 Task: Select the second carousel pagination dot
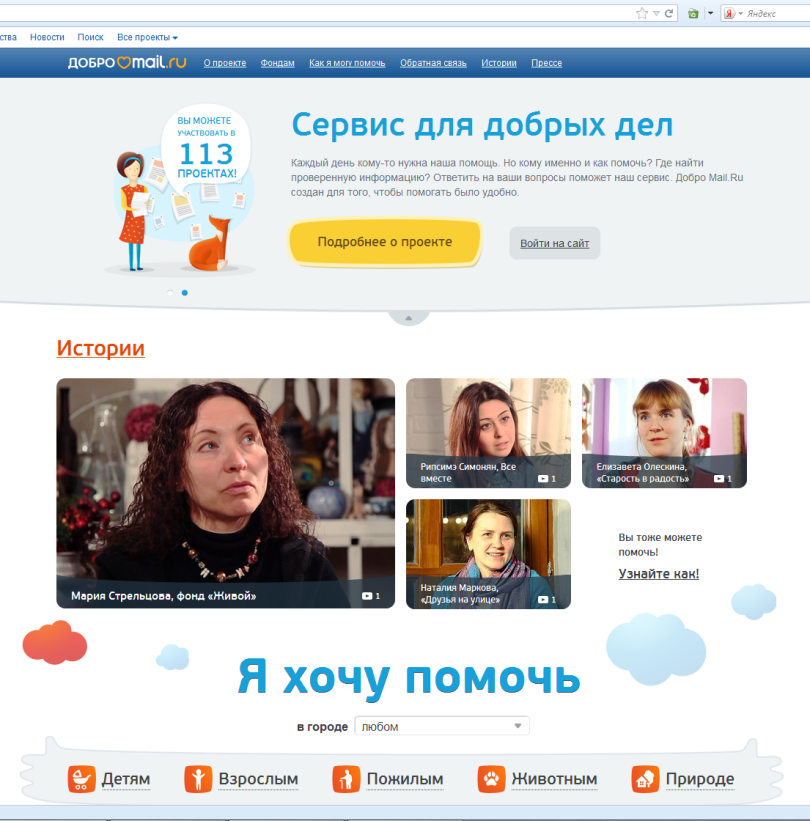(x=184, y=292)
